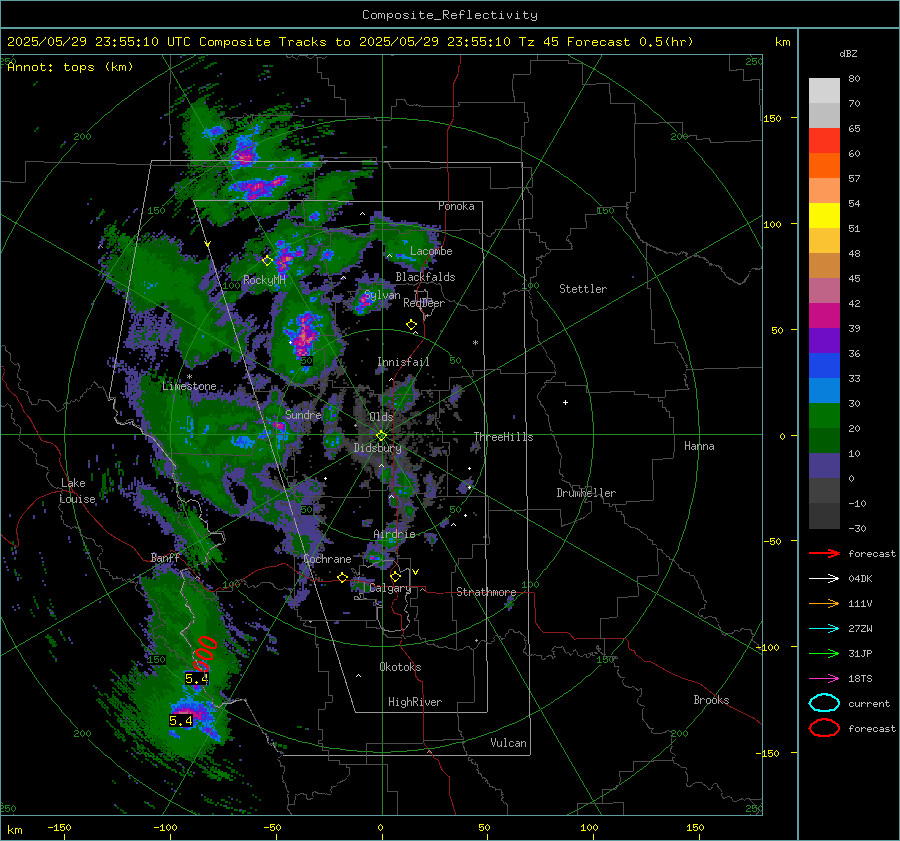Click the Cochrane city label
Screen dimensions: 900x841
327,559
